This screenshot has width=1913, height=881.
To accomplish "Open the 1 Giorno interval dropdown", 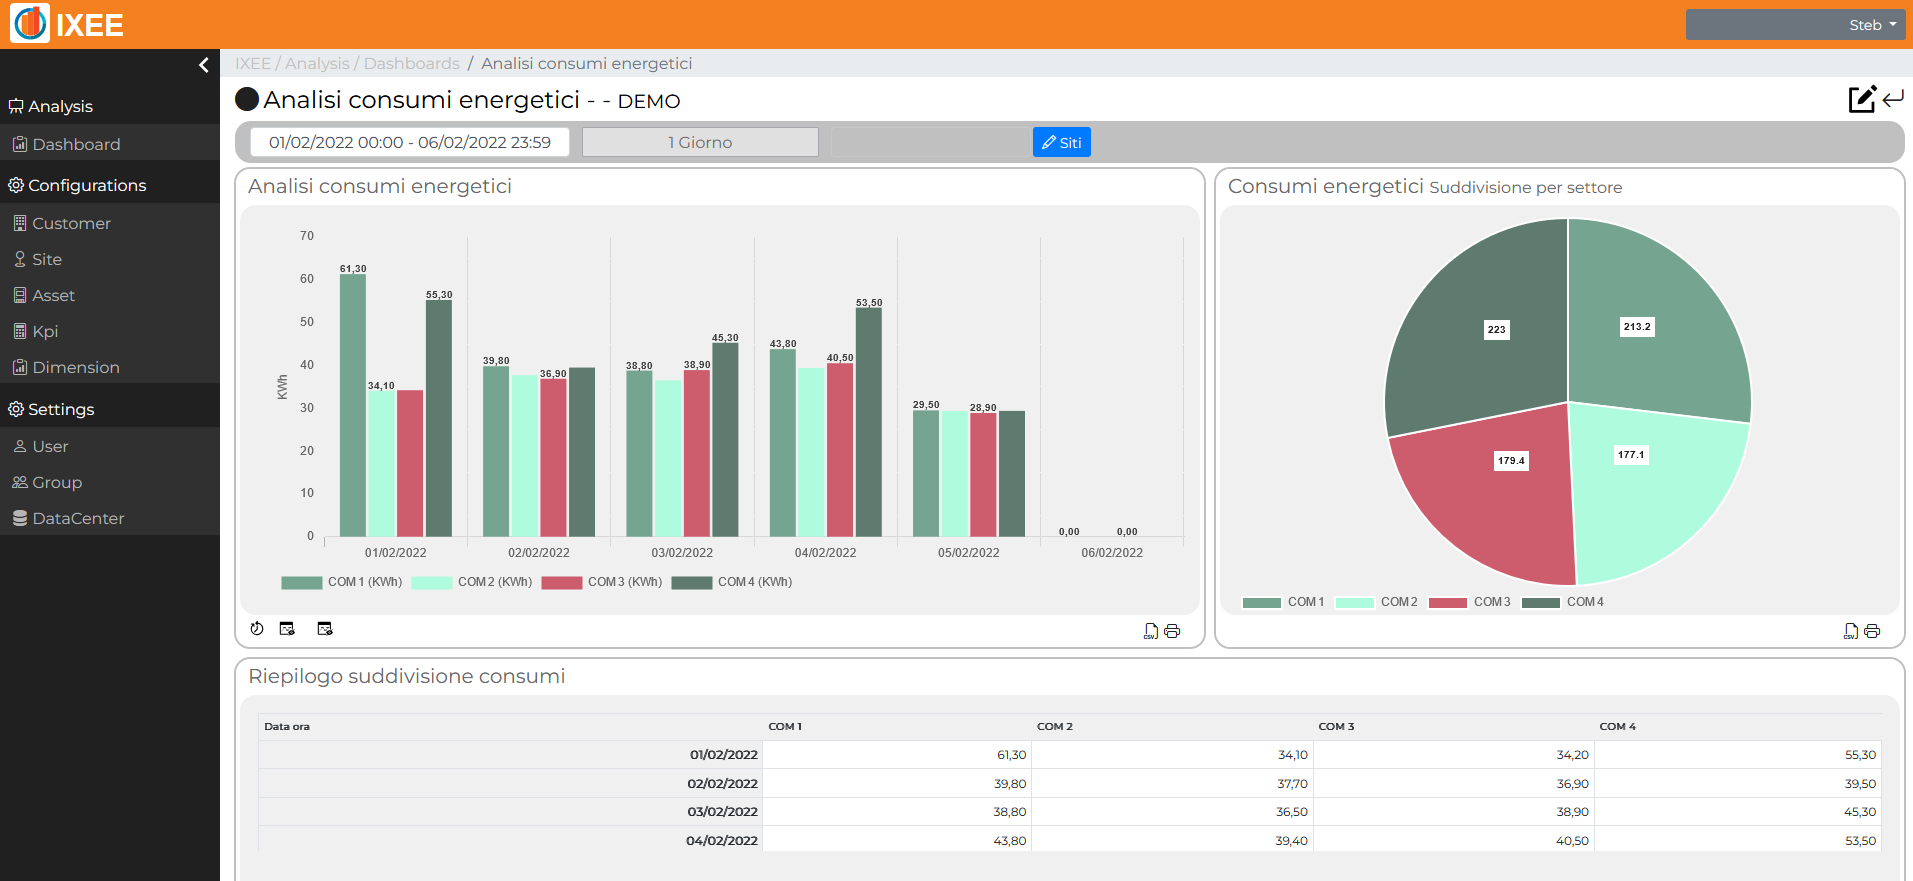I will pos(700,142).
